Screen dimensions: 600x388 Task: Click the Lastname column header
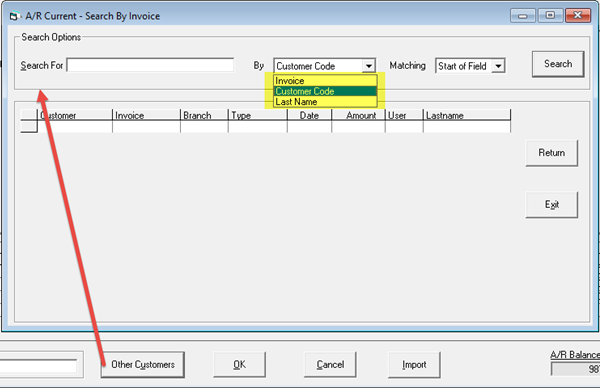coord(467,115)
